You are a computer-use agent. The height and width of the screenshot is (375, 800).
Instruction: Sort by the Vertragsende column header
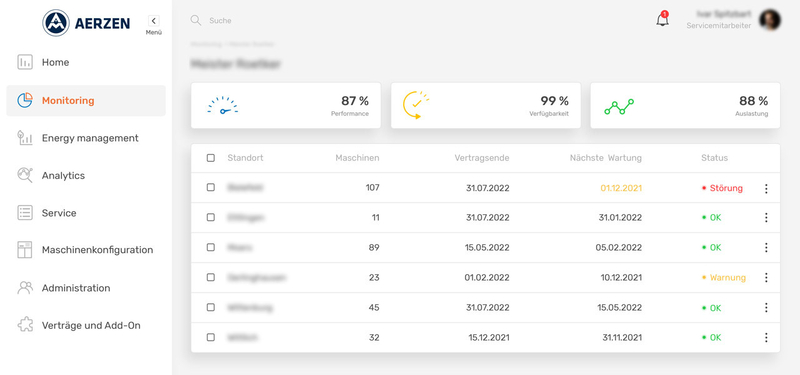point(482,158)
